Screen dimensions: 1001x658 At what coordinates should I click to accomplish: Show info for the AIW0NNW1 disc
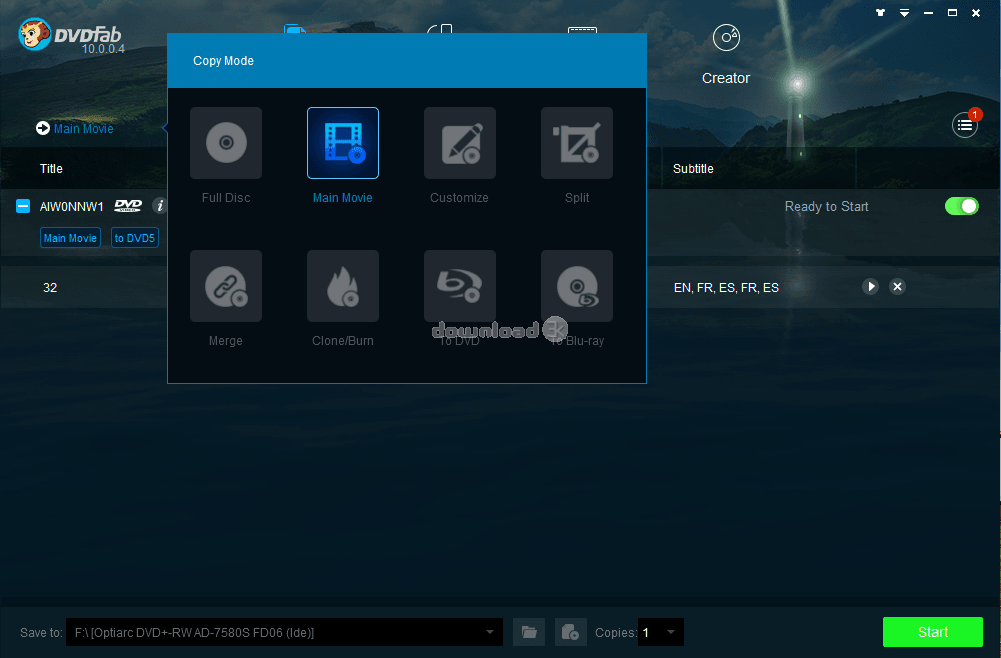pos(160,206)
